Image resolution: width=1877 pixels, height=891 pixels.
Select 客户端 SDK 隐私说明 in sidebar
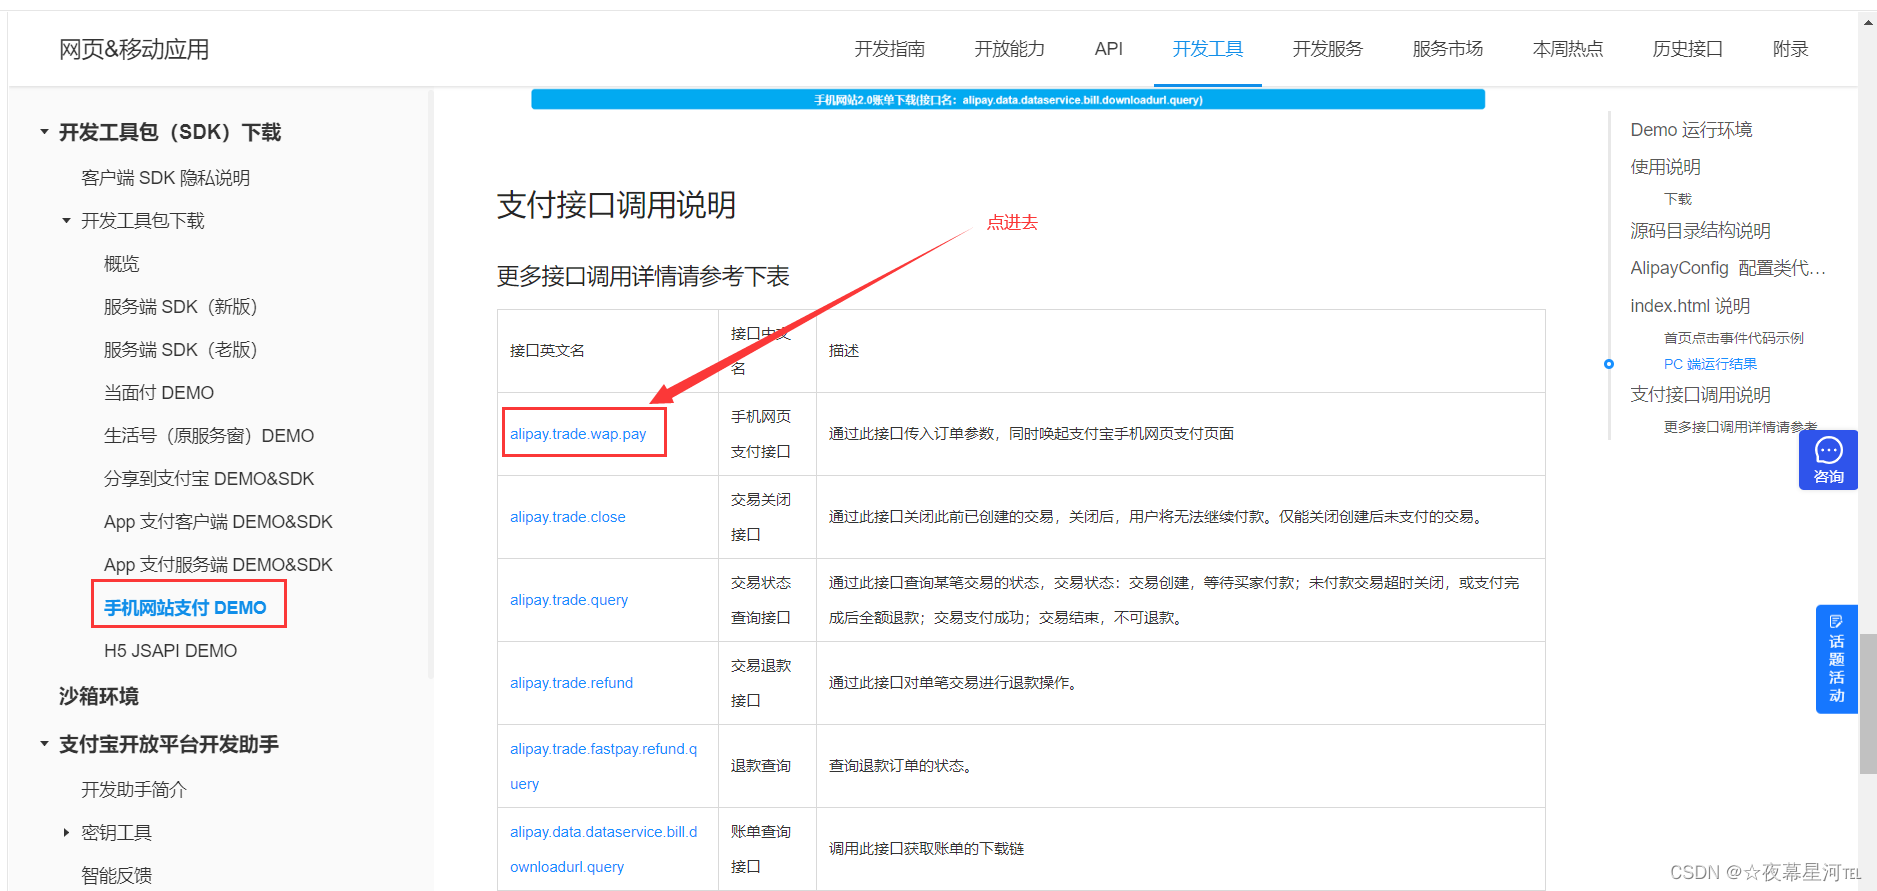(165, 178)
